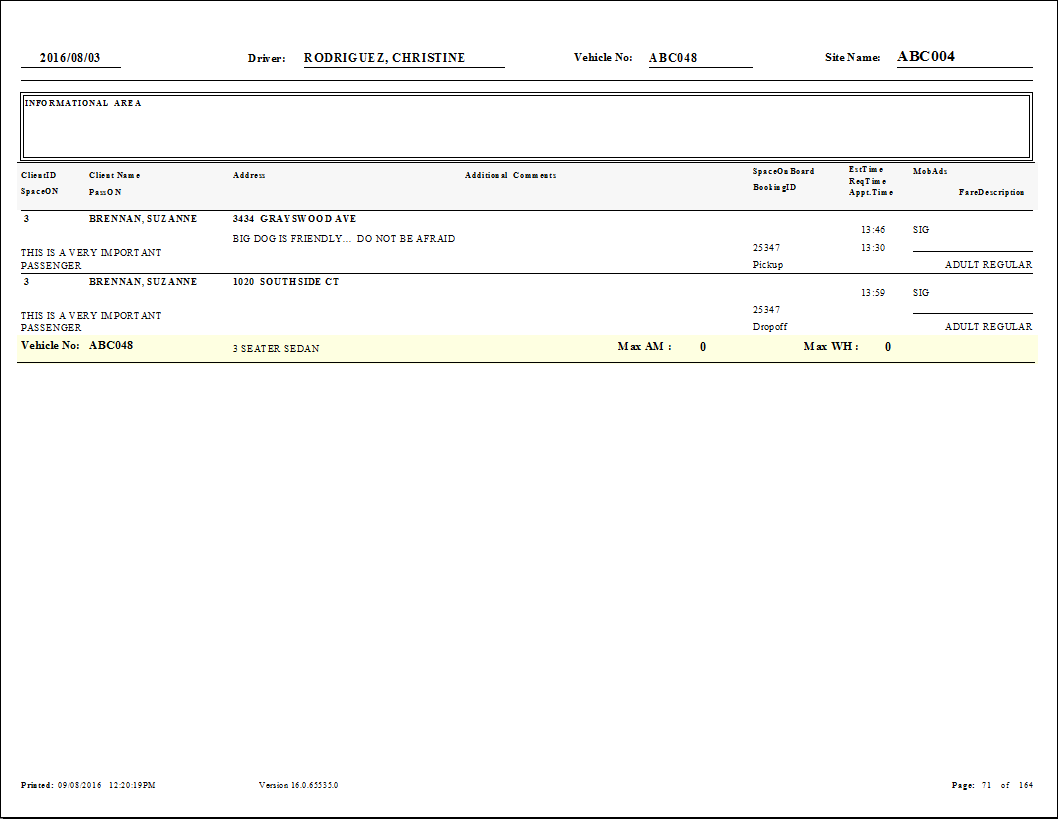Click the Max AM value of 0
The width and height of the screenshot is (1058, 819).
[x=702, y=346]
